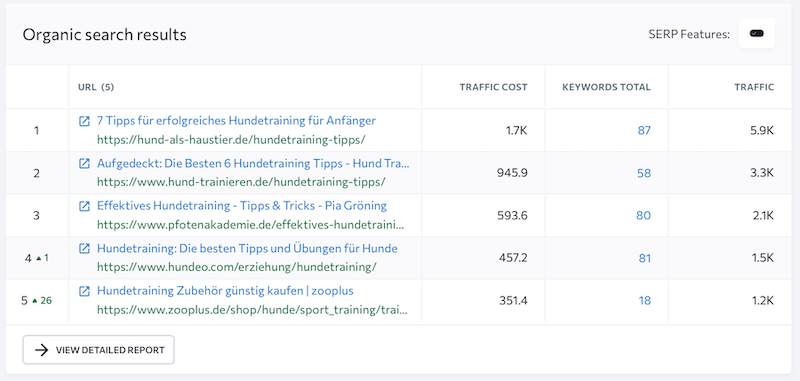This screenshot has width=800, height=381.
Task: Click the www.zooplus.de URL text
Action: [x=252, y=310]
